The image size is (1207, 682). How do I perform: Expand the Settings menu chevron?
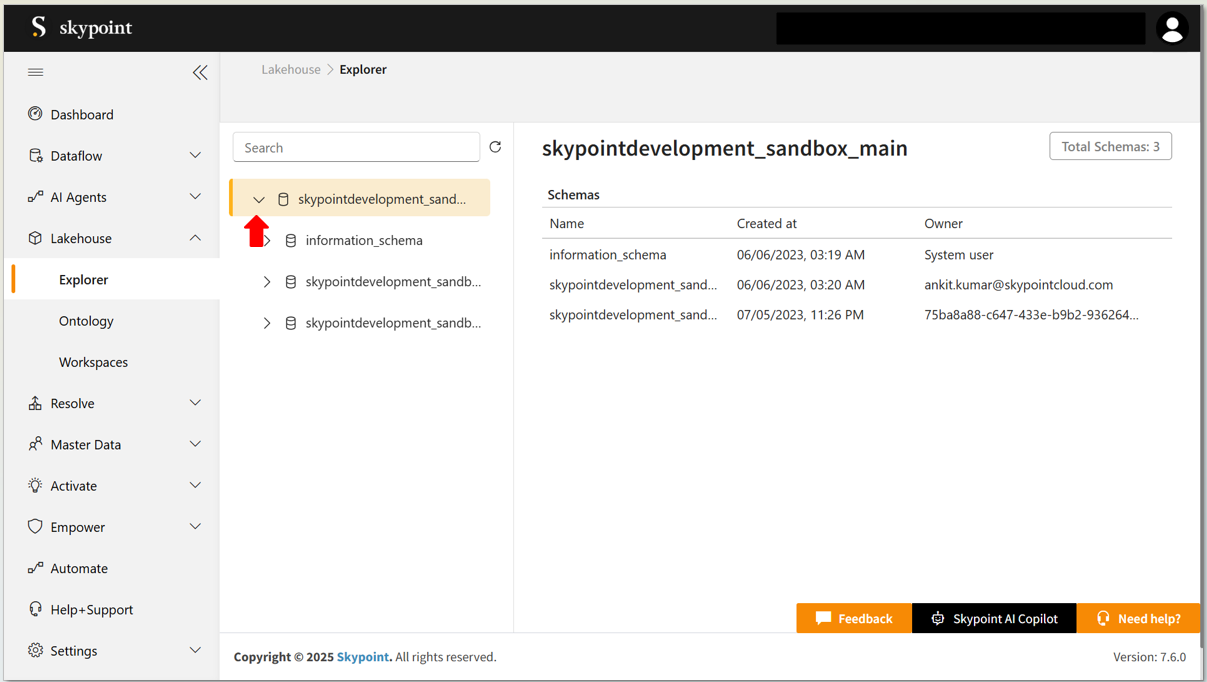point(195,650)
